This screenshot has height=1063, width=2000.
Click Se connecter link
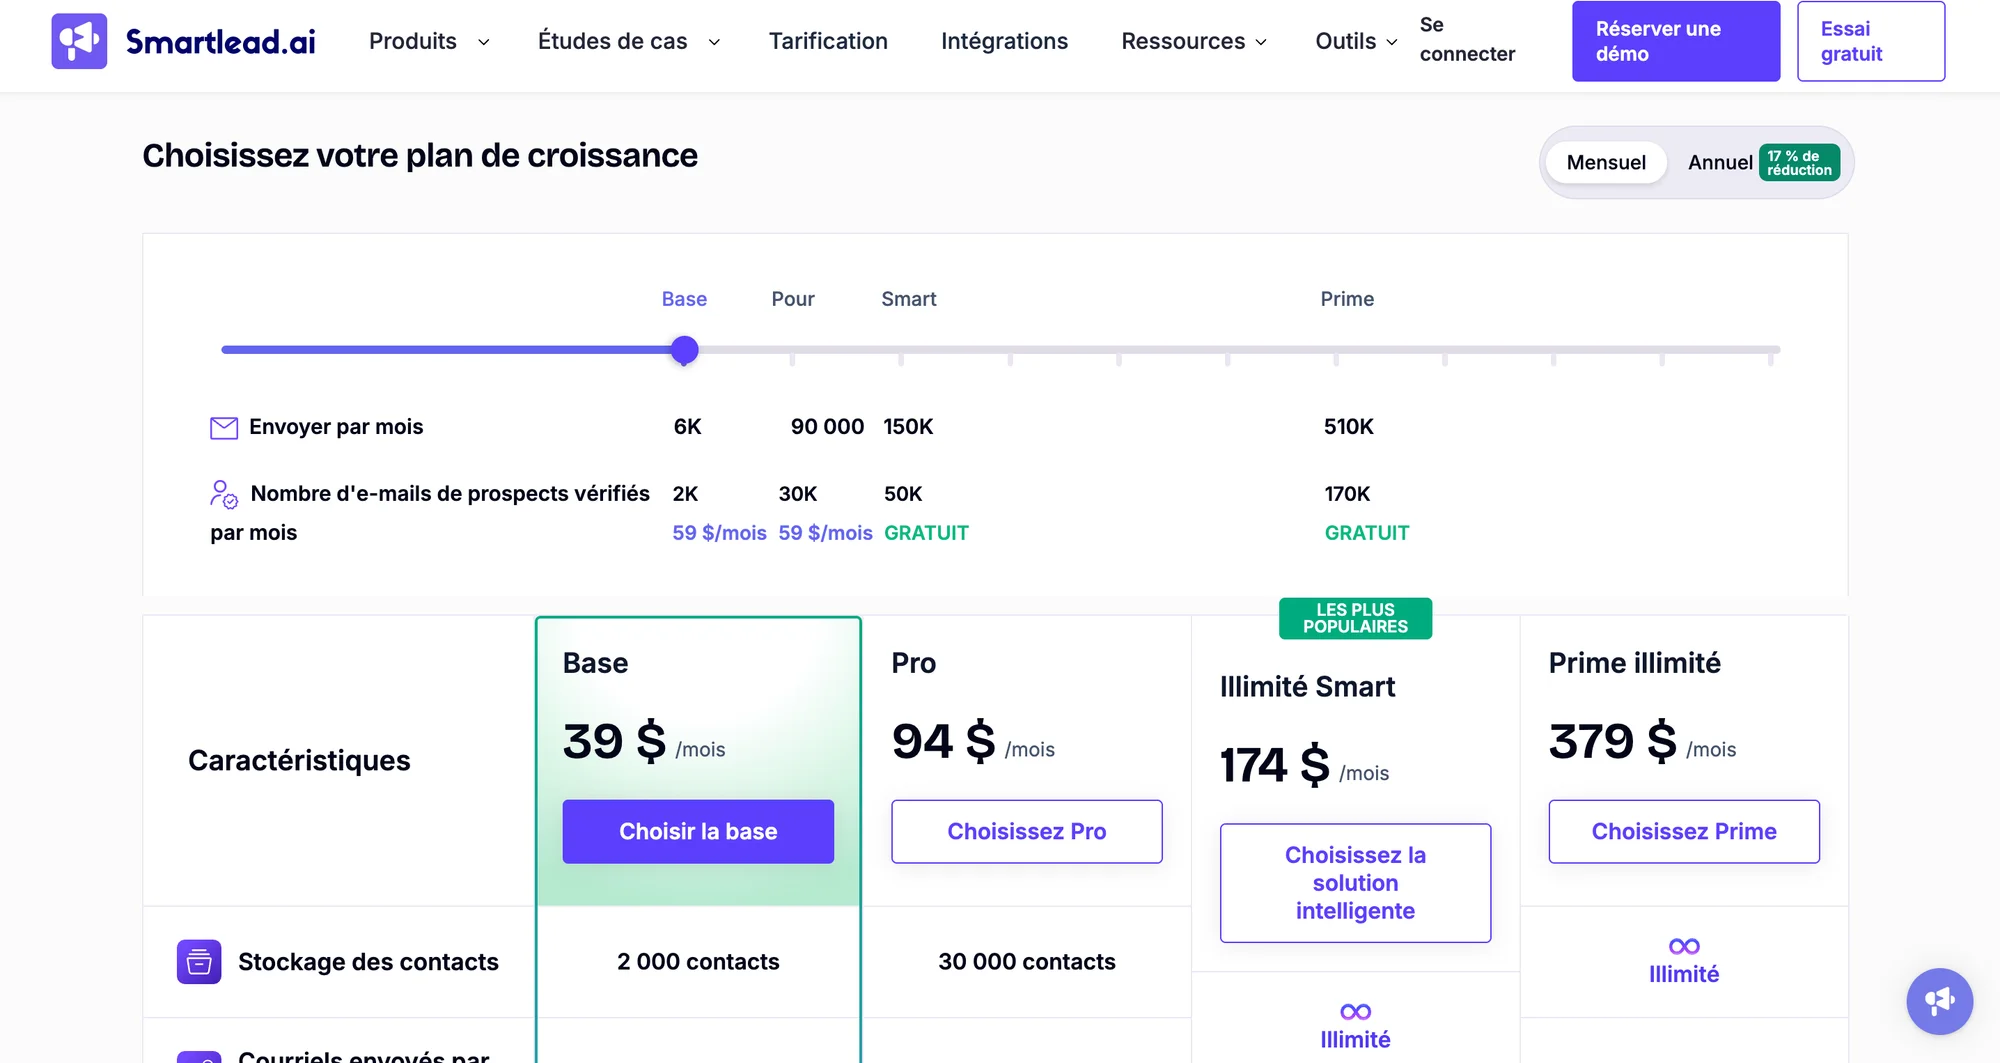(1467, 40)
